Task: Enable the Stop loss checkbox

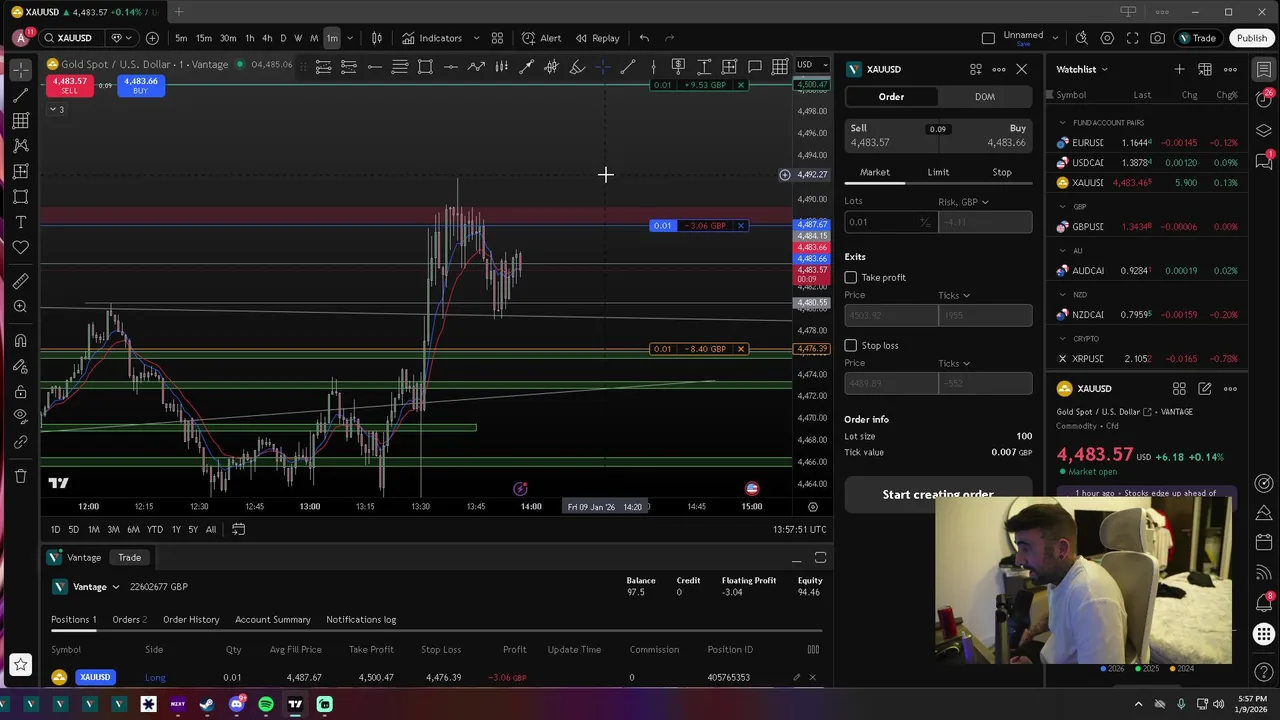Action: pos(851,345)
